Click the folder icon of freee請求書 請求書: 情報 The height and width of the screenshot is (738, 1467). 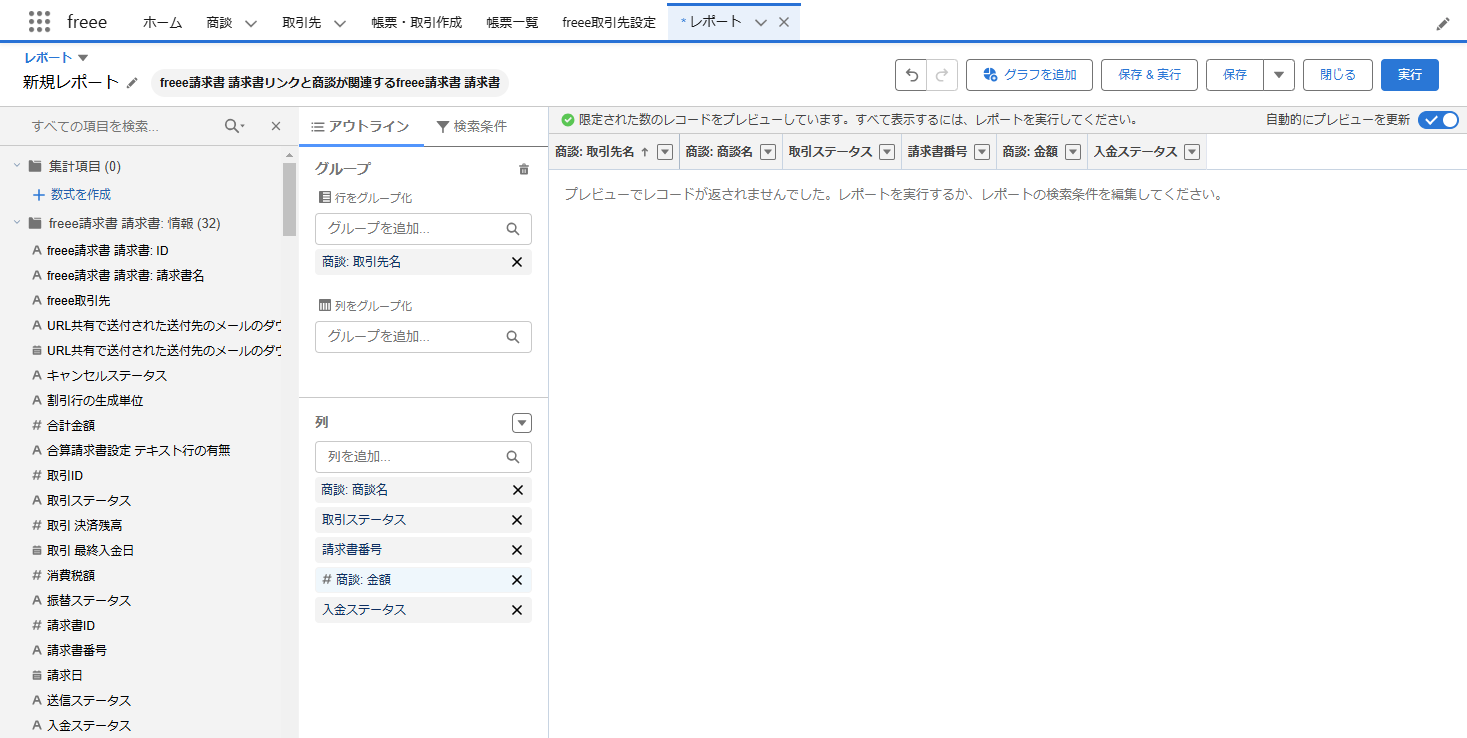[35, 224]
